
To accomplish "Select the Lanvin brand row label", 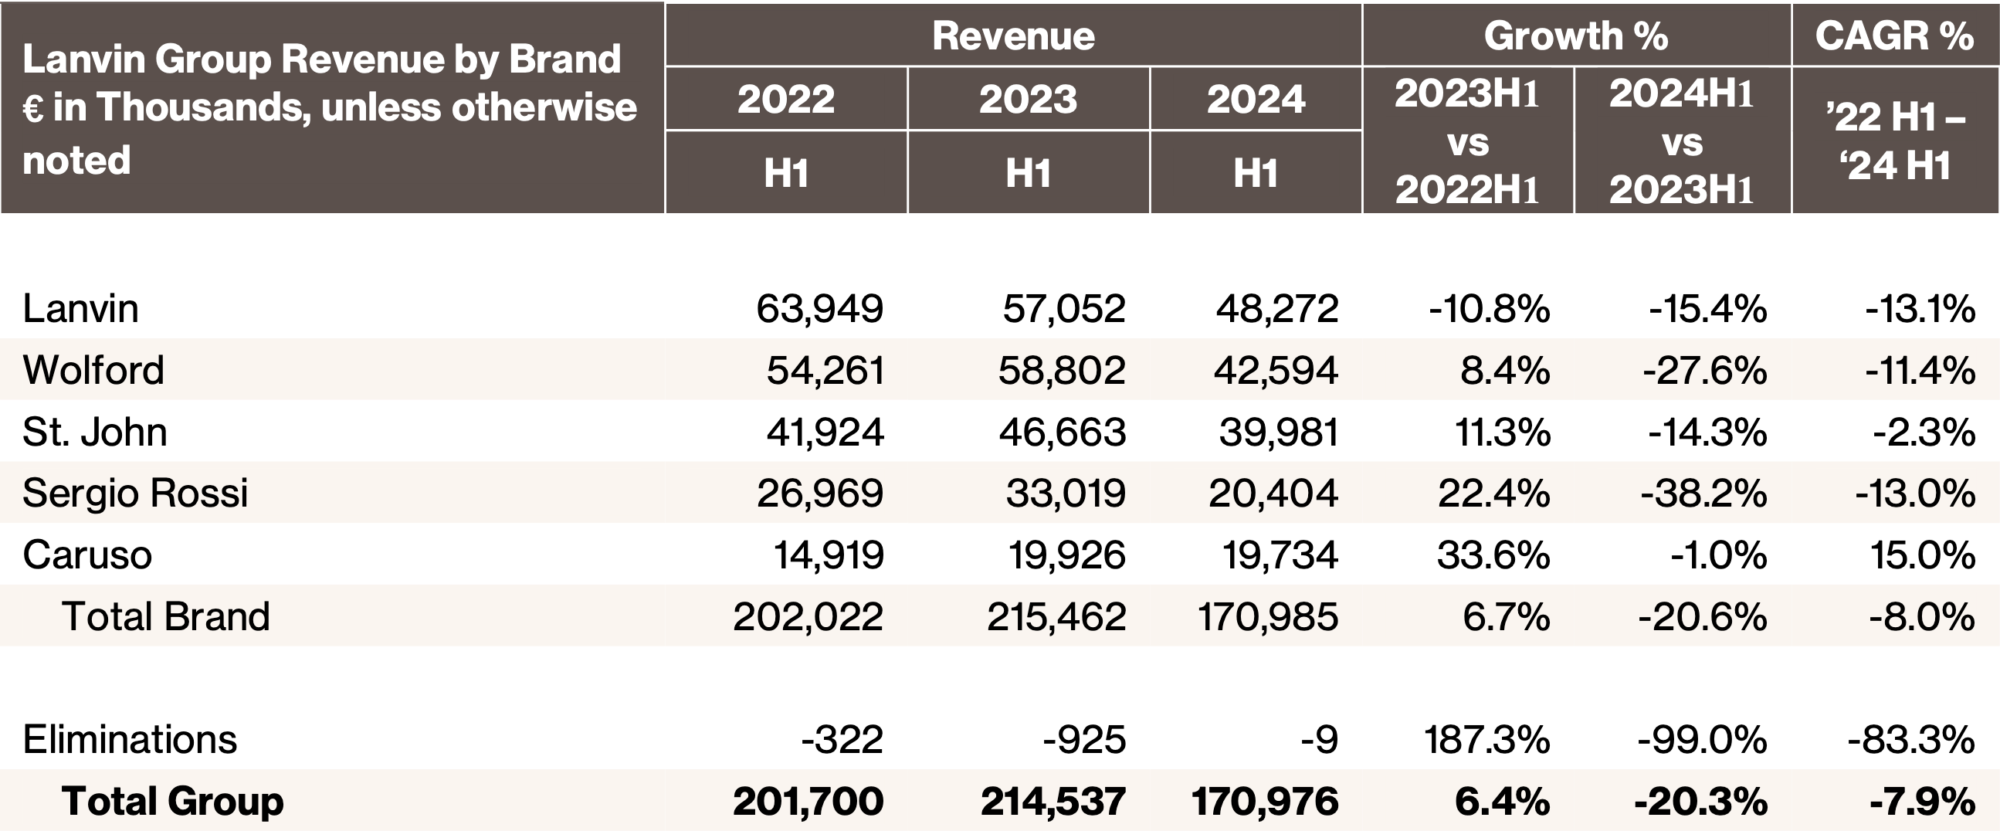I will pyautogui.click(x=81, y=309).
